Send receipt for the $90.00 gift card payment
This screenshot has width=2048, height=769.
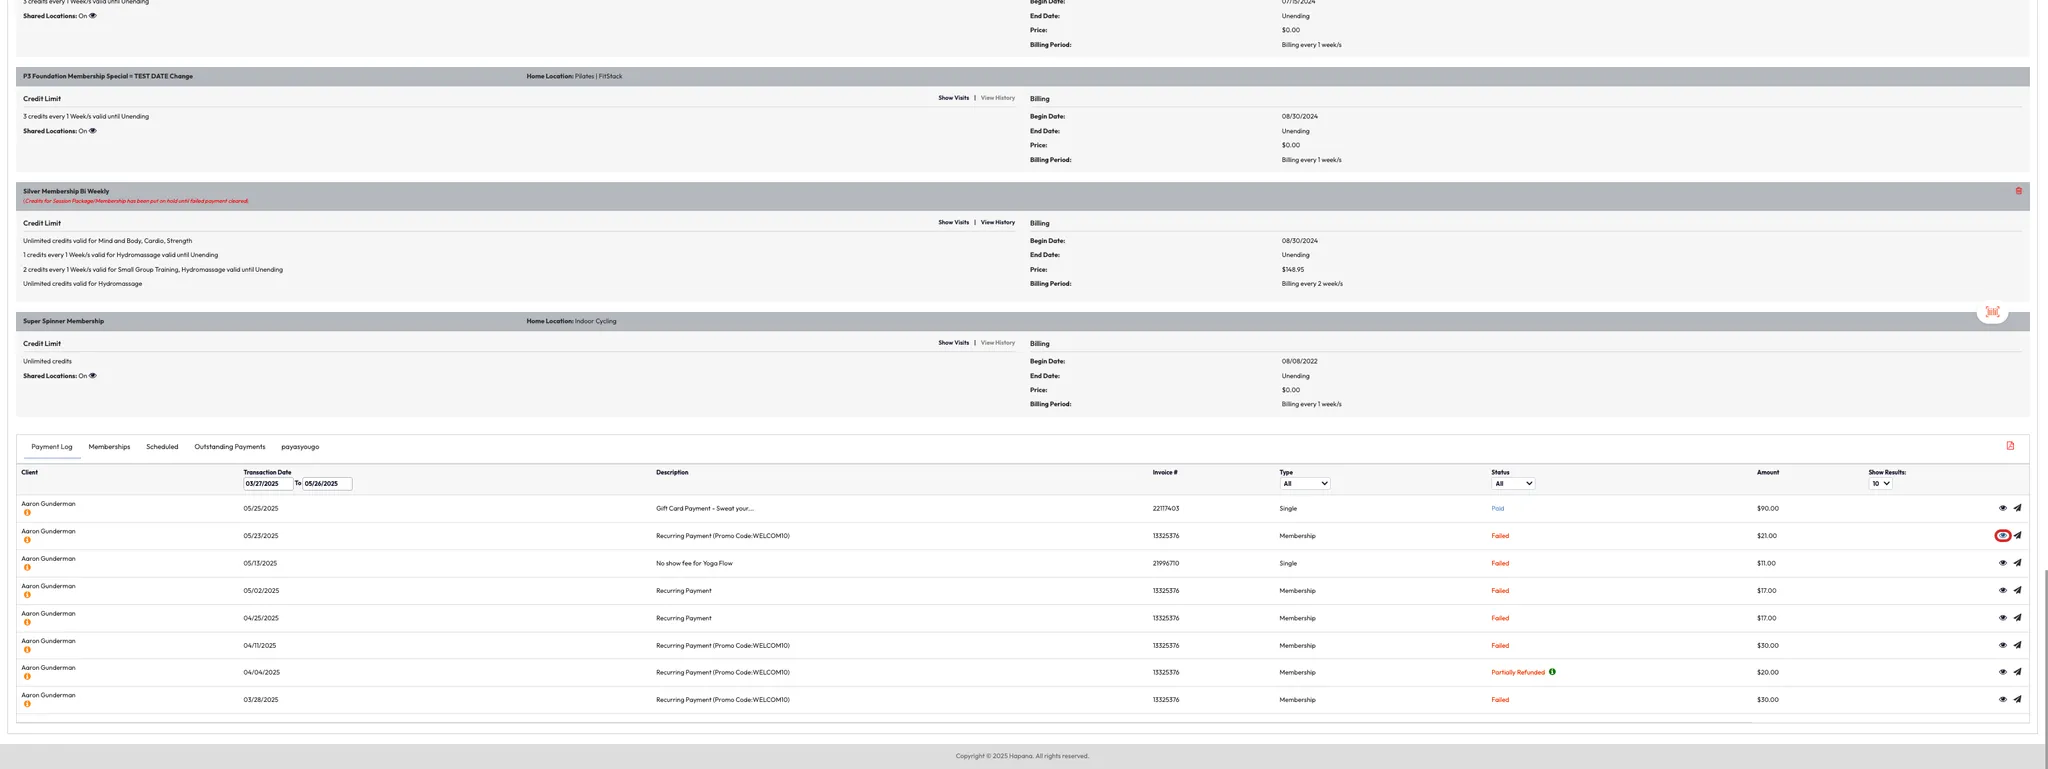tap(2017, 508)
